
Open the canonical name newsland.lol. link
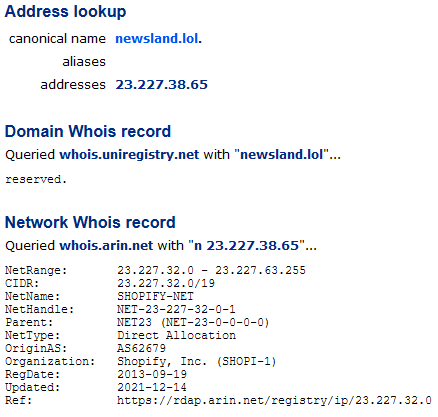click(x=159, y=39)
